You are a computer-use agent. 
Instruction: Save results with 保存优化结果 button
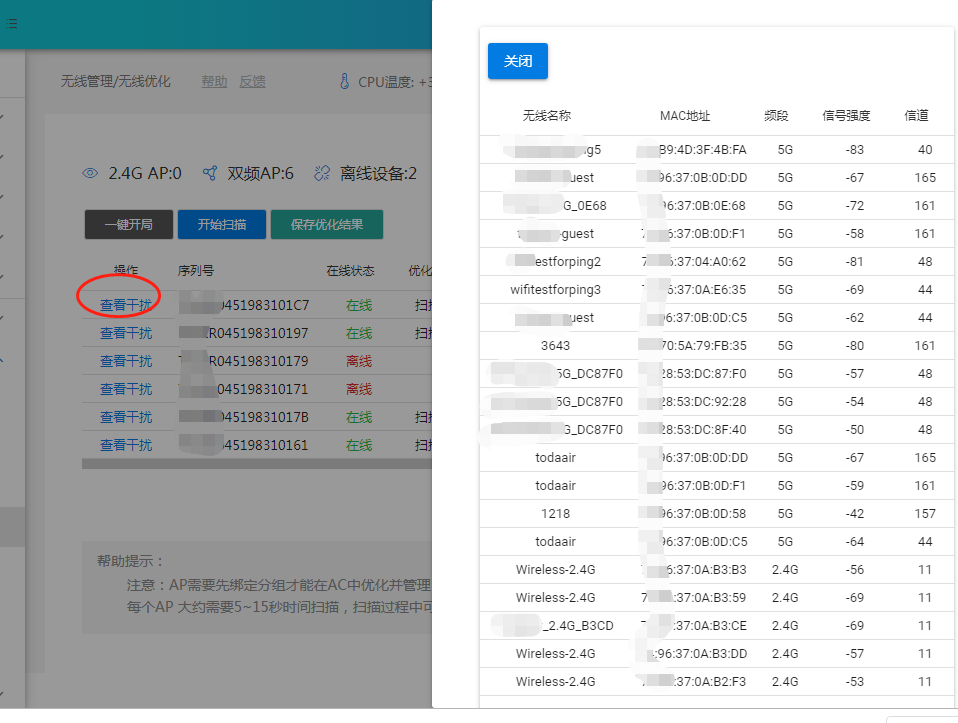(326, 225)
